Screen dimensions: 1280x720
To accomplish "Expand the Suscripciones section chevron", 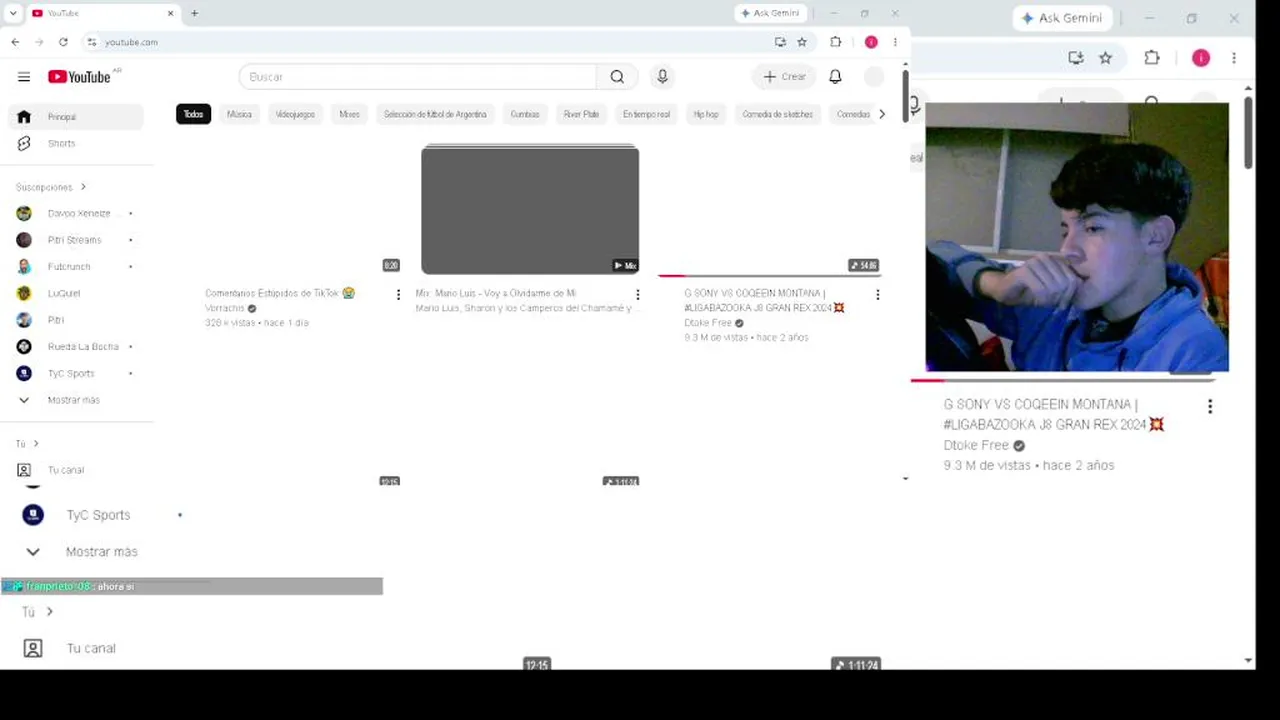I will (x=83, y=187).
